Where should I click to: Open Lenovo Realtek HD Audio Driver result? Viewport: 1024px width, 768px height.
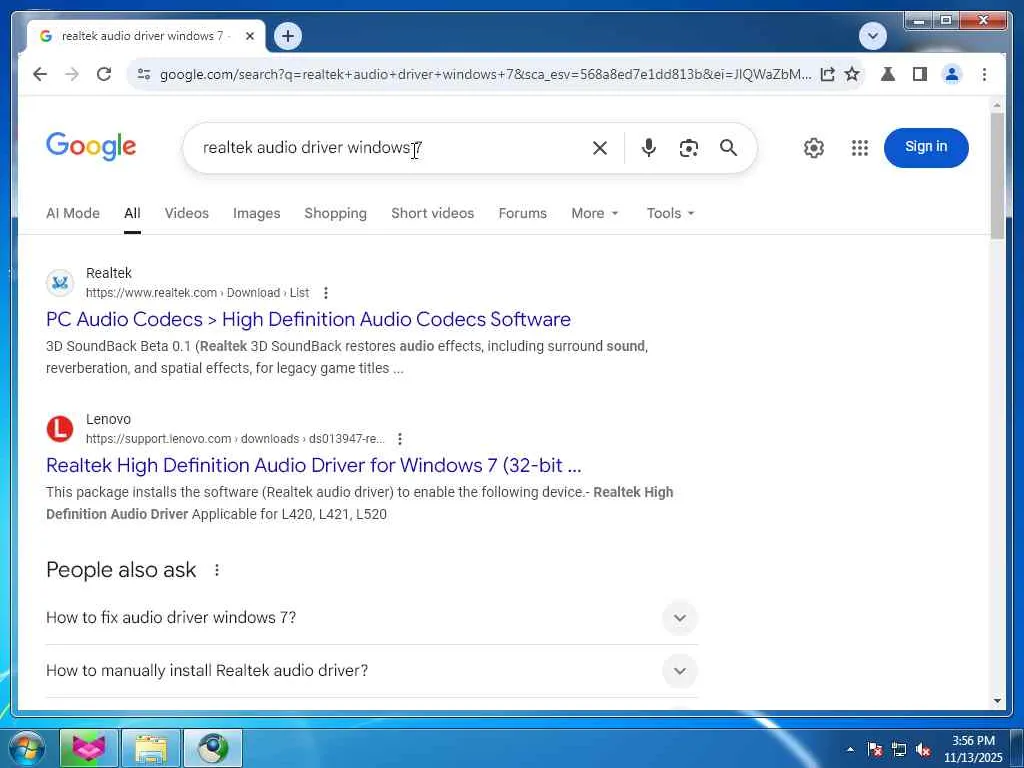pyautogui.click(x=313, y=466)
